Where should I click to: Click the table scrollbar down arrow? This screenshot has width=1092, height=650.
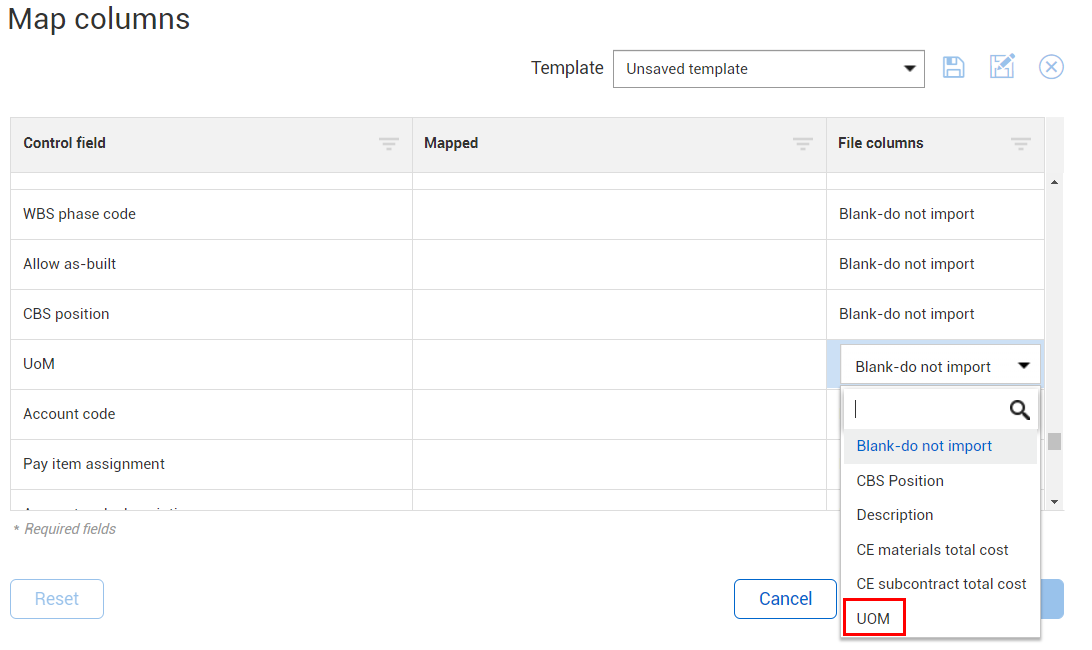[x=1054, y=500]
